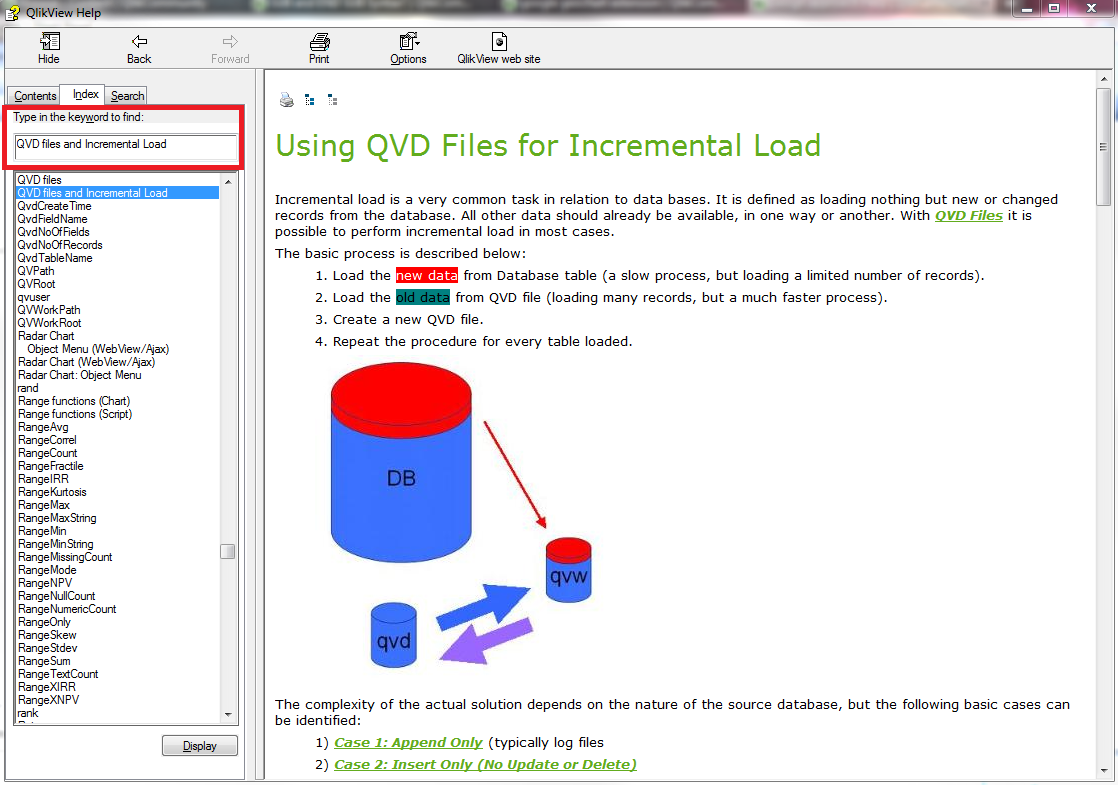This screenshot has height=785, width=1118.
Task: Switch to the Contents tab
Action: [x=35, y=96]
